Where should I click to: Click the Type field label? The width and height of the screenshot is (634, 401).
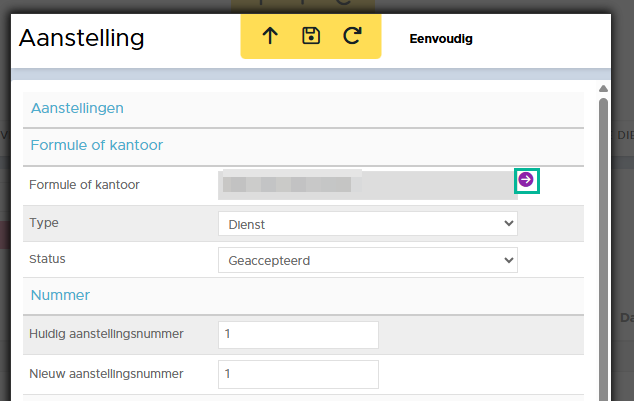click(x=44, y=223)
